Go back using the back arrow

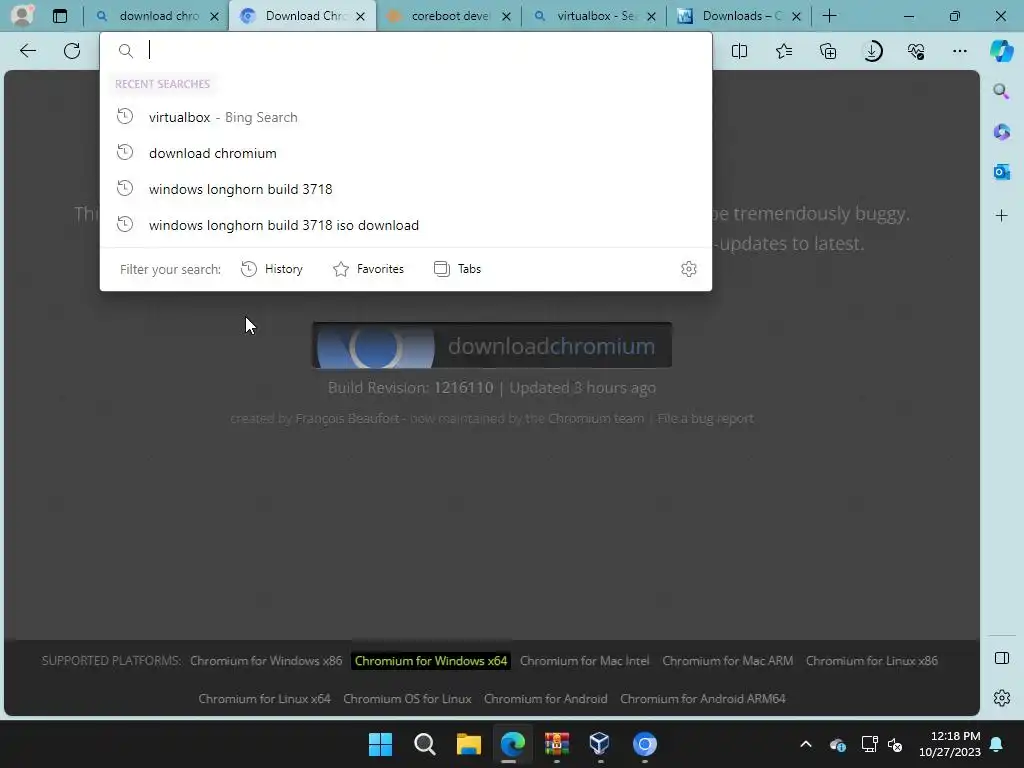click(27, 51)
